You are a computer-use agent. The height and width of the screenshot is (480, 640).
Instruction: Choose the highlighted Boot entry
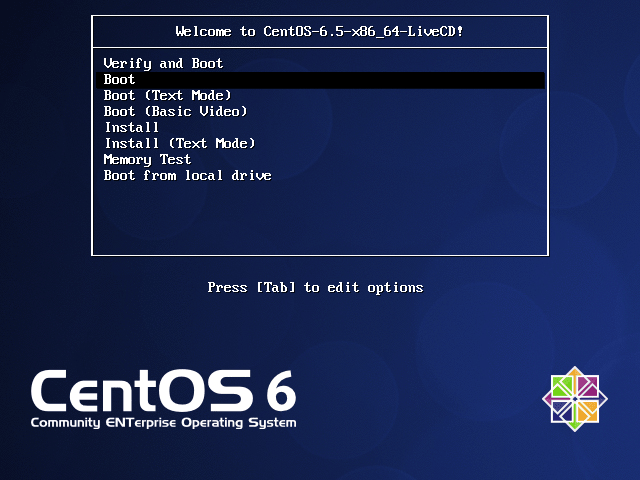(119, 79)
